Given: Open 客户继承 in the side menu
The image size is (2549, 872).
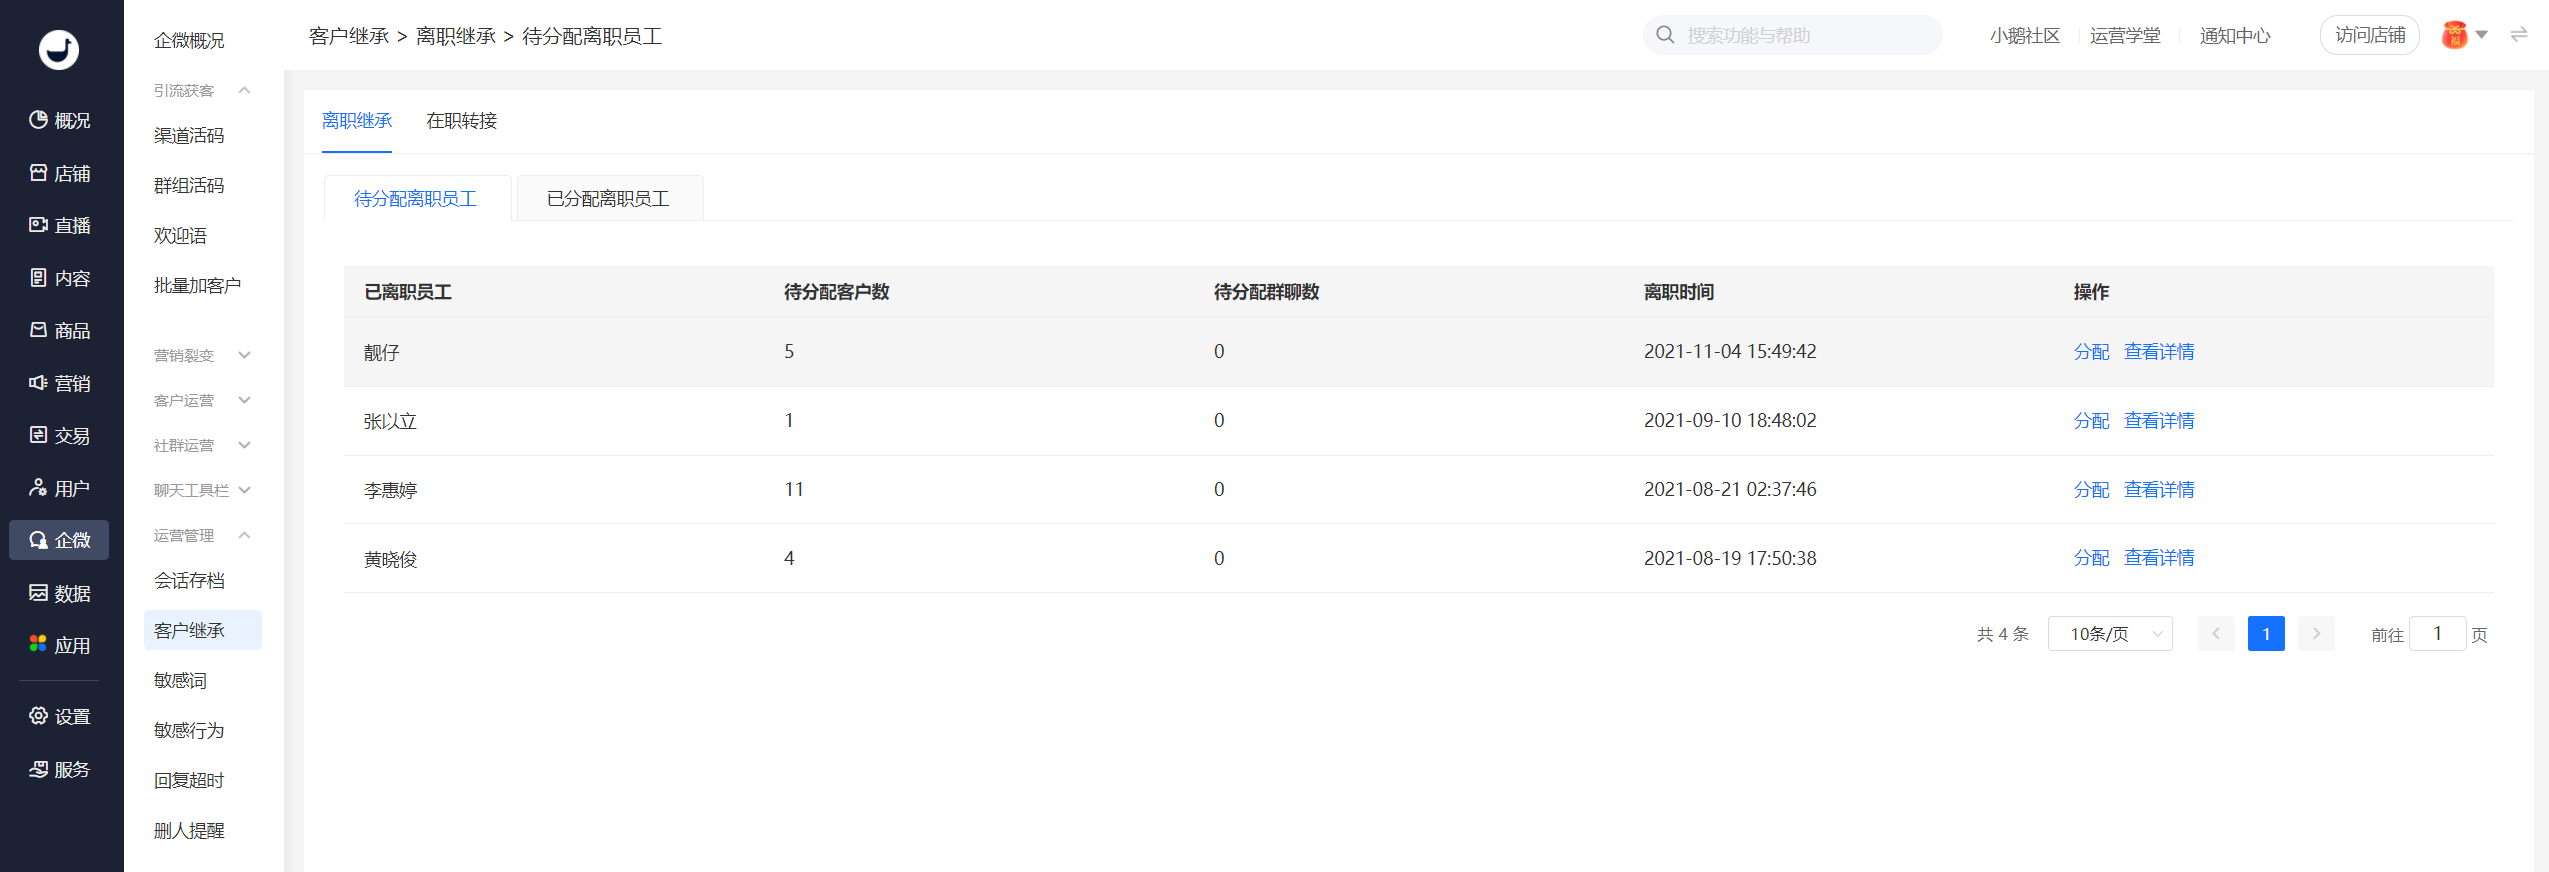Looking at the screenshot, I should (x=203, y=631).
